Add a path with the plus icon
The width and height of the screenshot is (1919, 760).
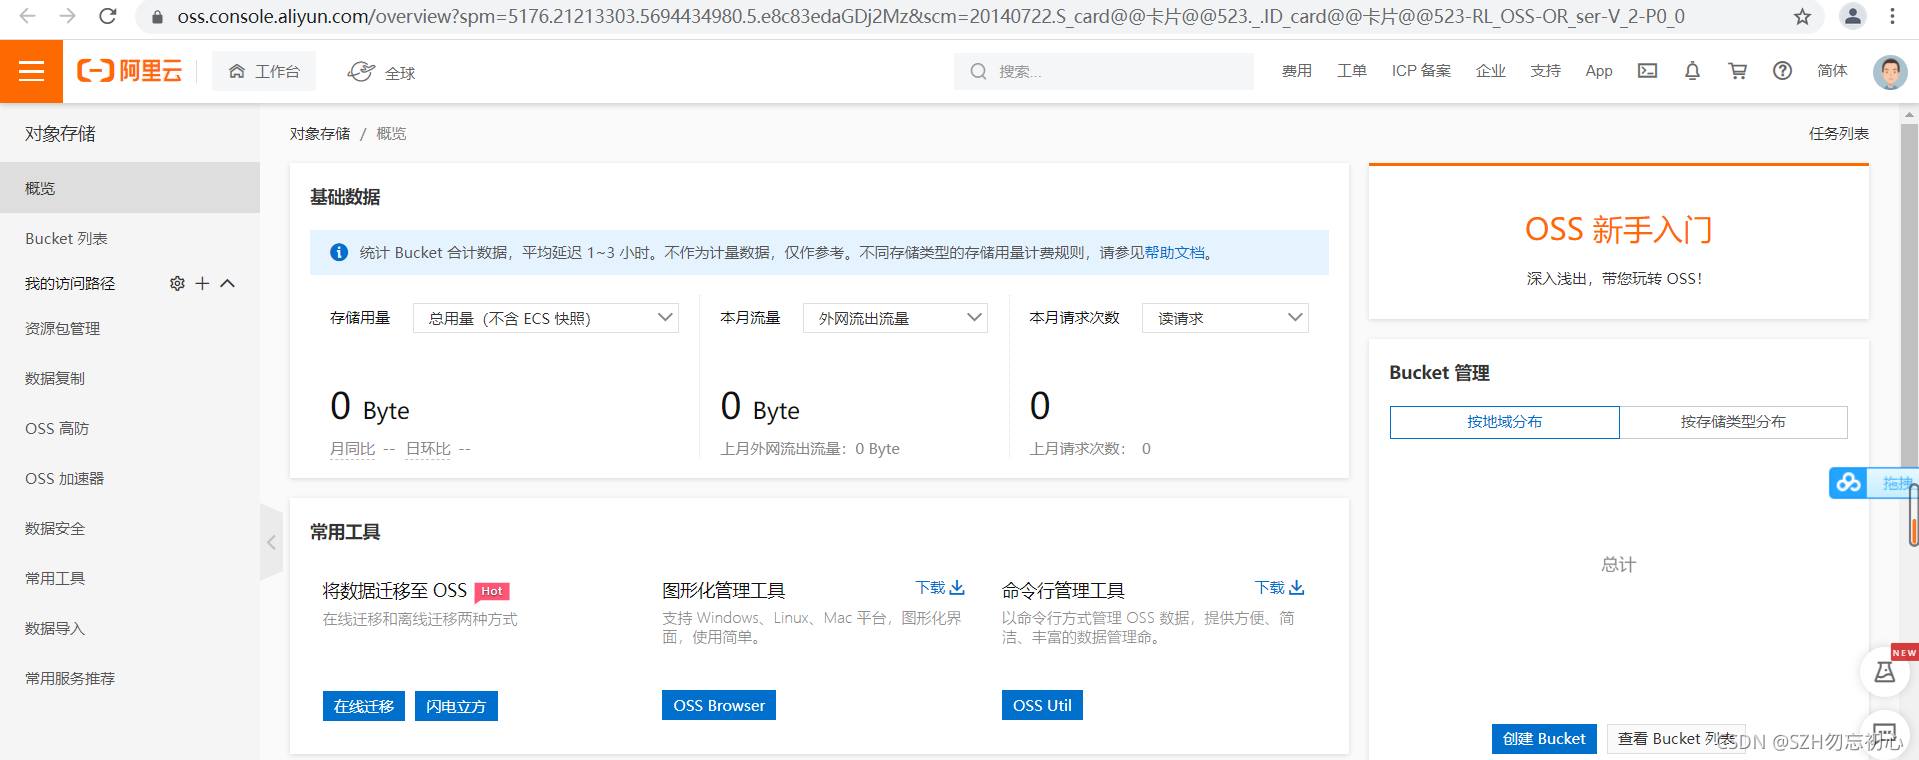[202, 284]
